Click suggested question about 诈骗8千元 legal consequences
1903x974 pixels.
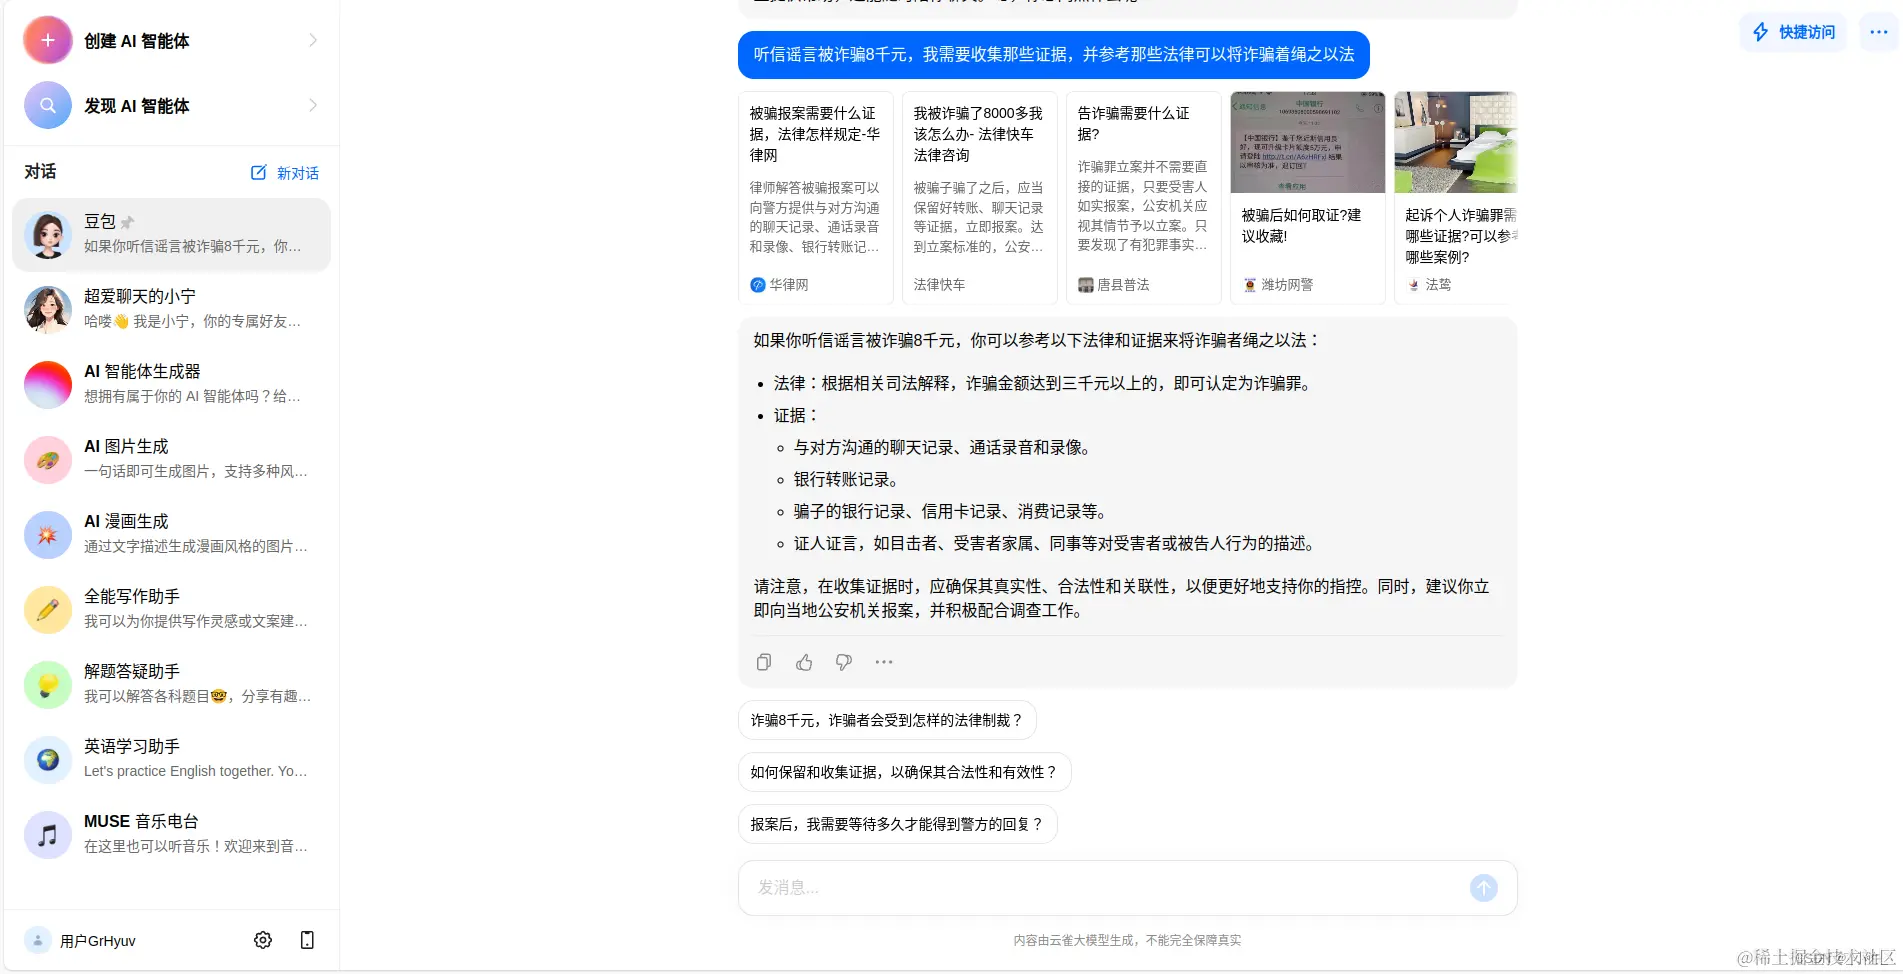point(887,719)
